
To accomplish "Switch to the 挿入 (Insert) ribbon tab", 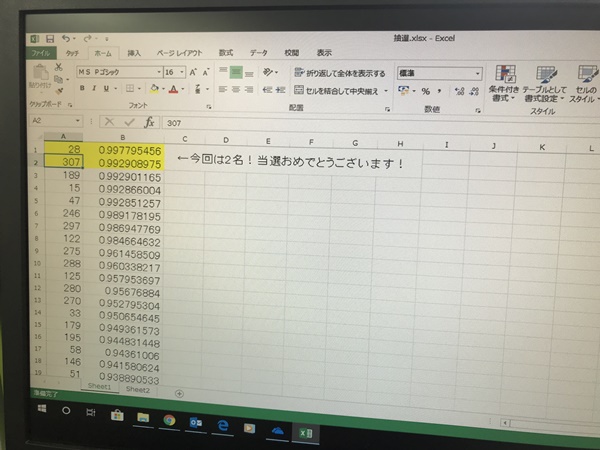I will (134, 52).
